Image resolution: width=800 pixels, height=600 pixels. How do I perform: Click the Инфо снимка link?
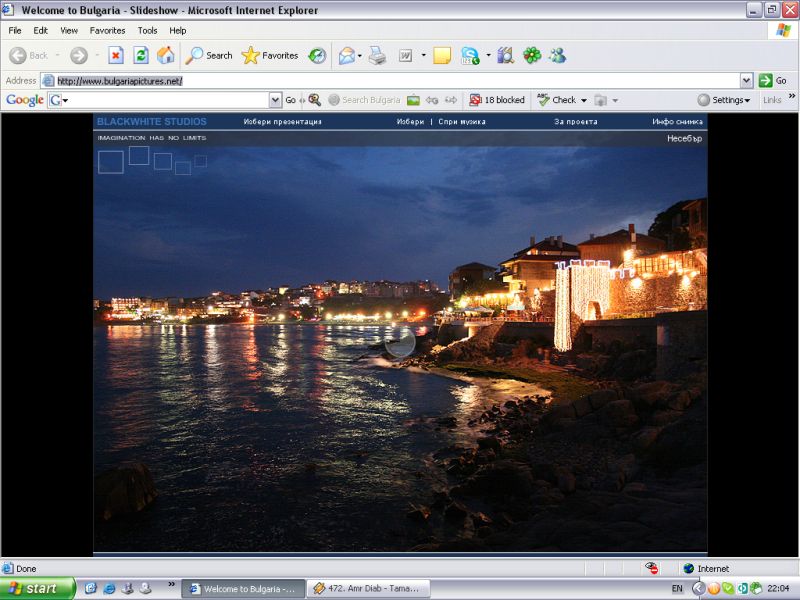[677, 122]
